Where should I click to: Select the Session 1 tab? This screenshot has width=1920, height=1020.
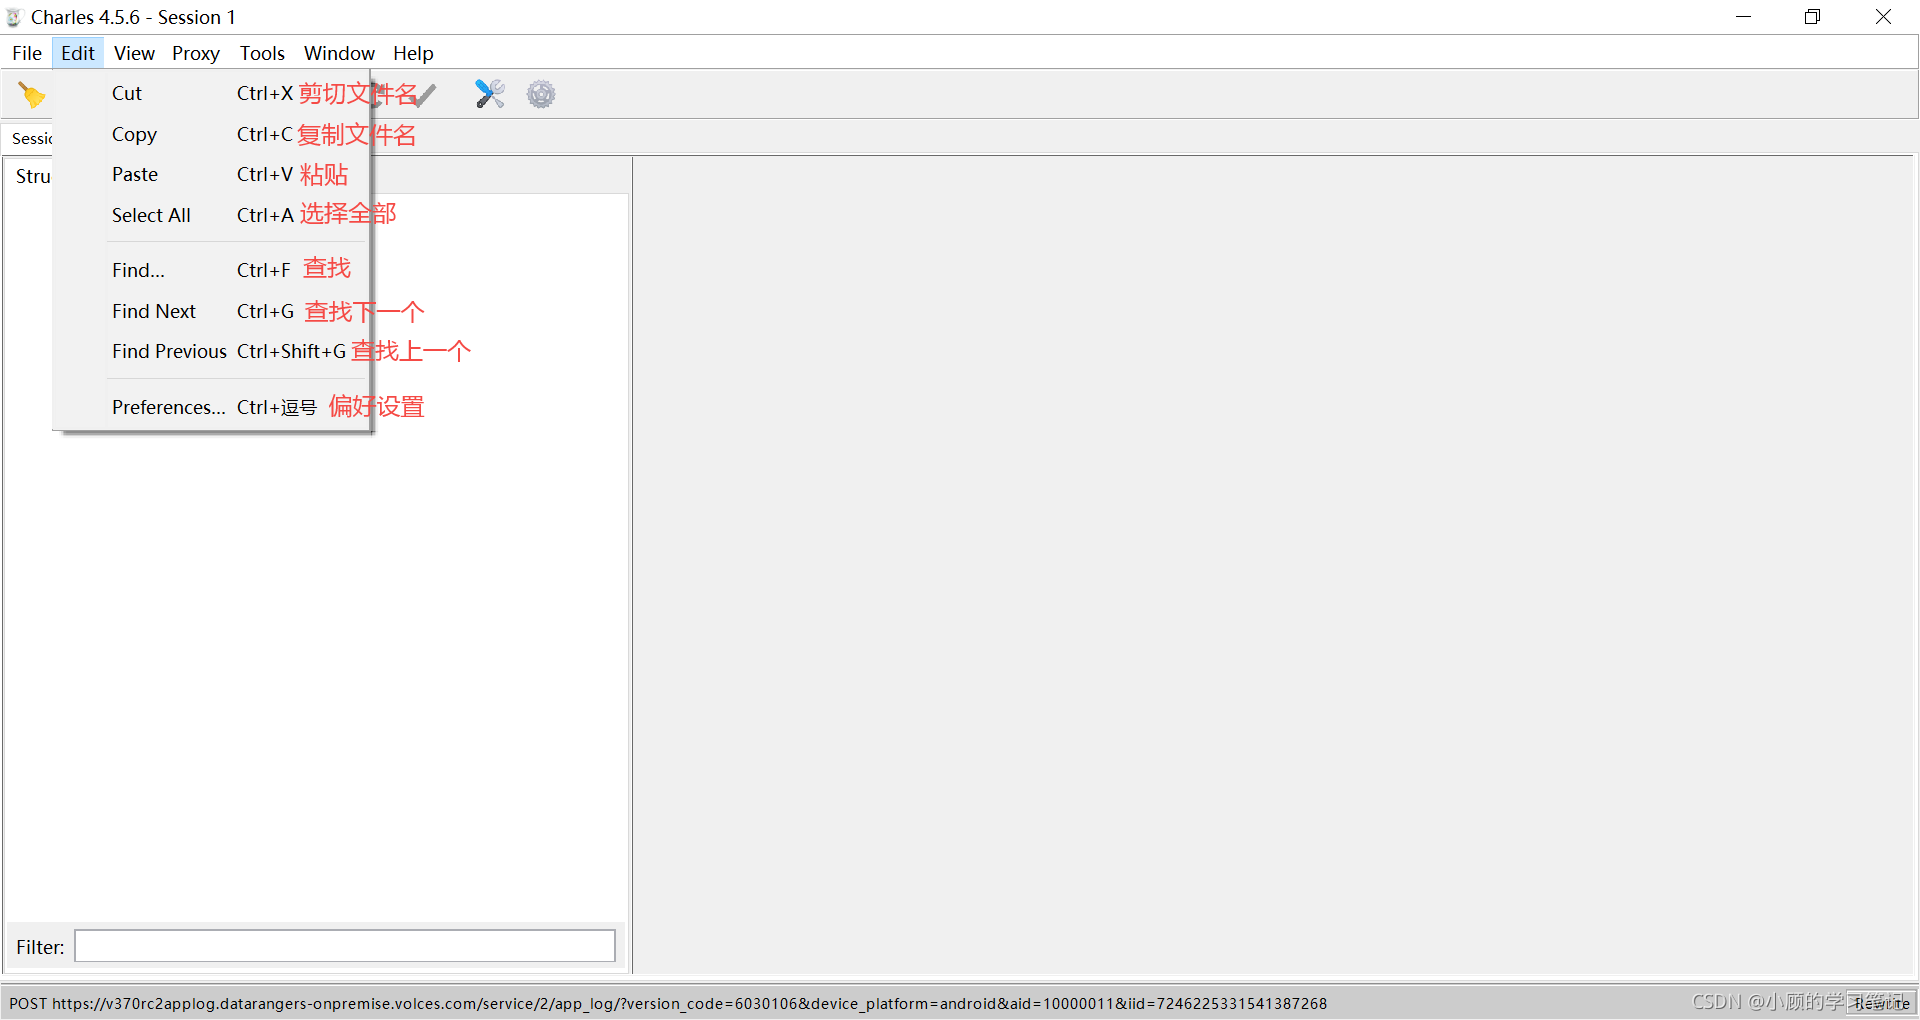point(30,138)
